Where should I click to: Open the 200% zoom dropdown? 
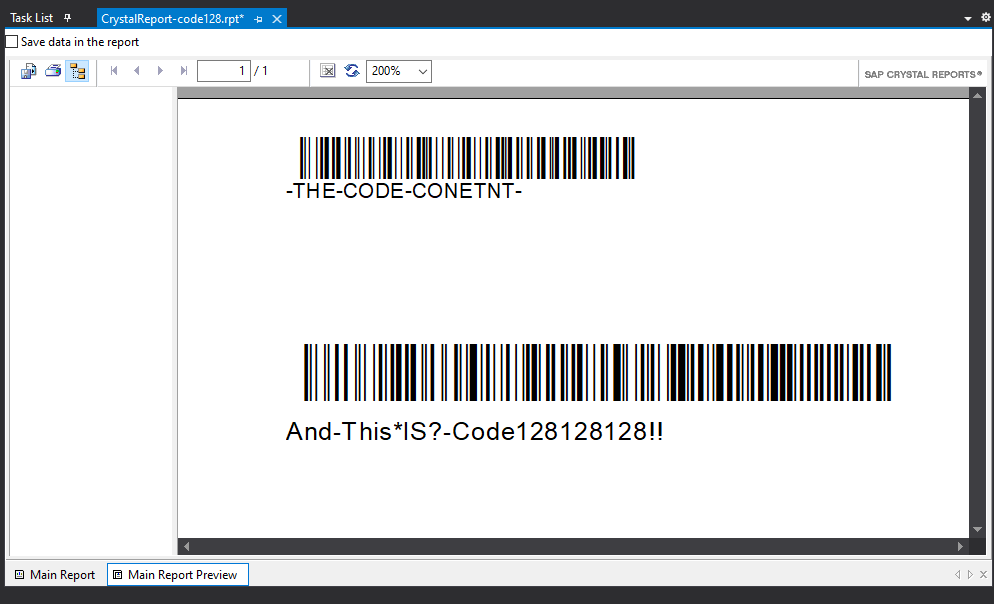(422, 72)
